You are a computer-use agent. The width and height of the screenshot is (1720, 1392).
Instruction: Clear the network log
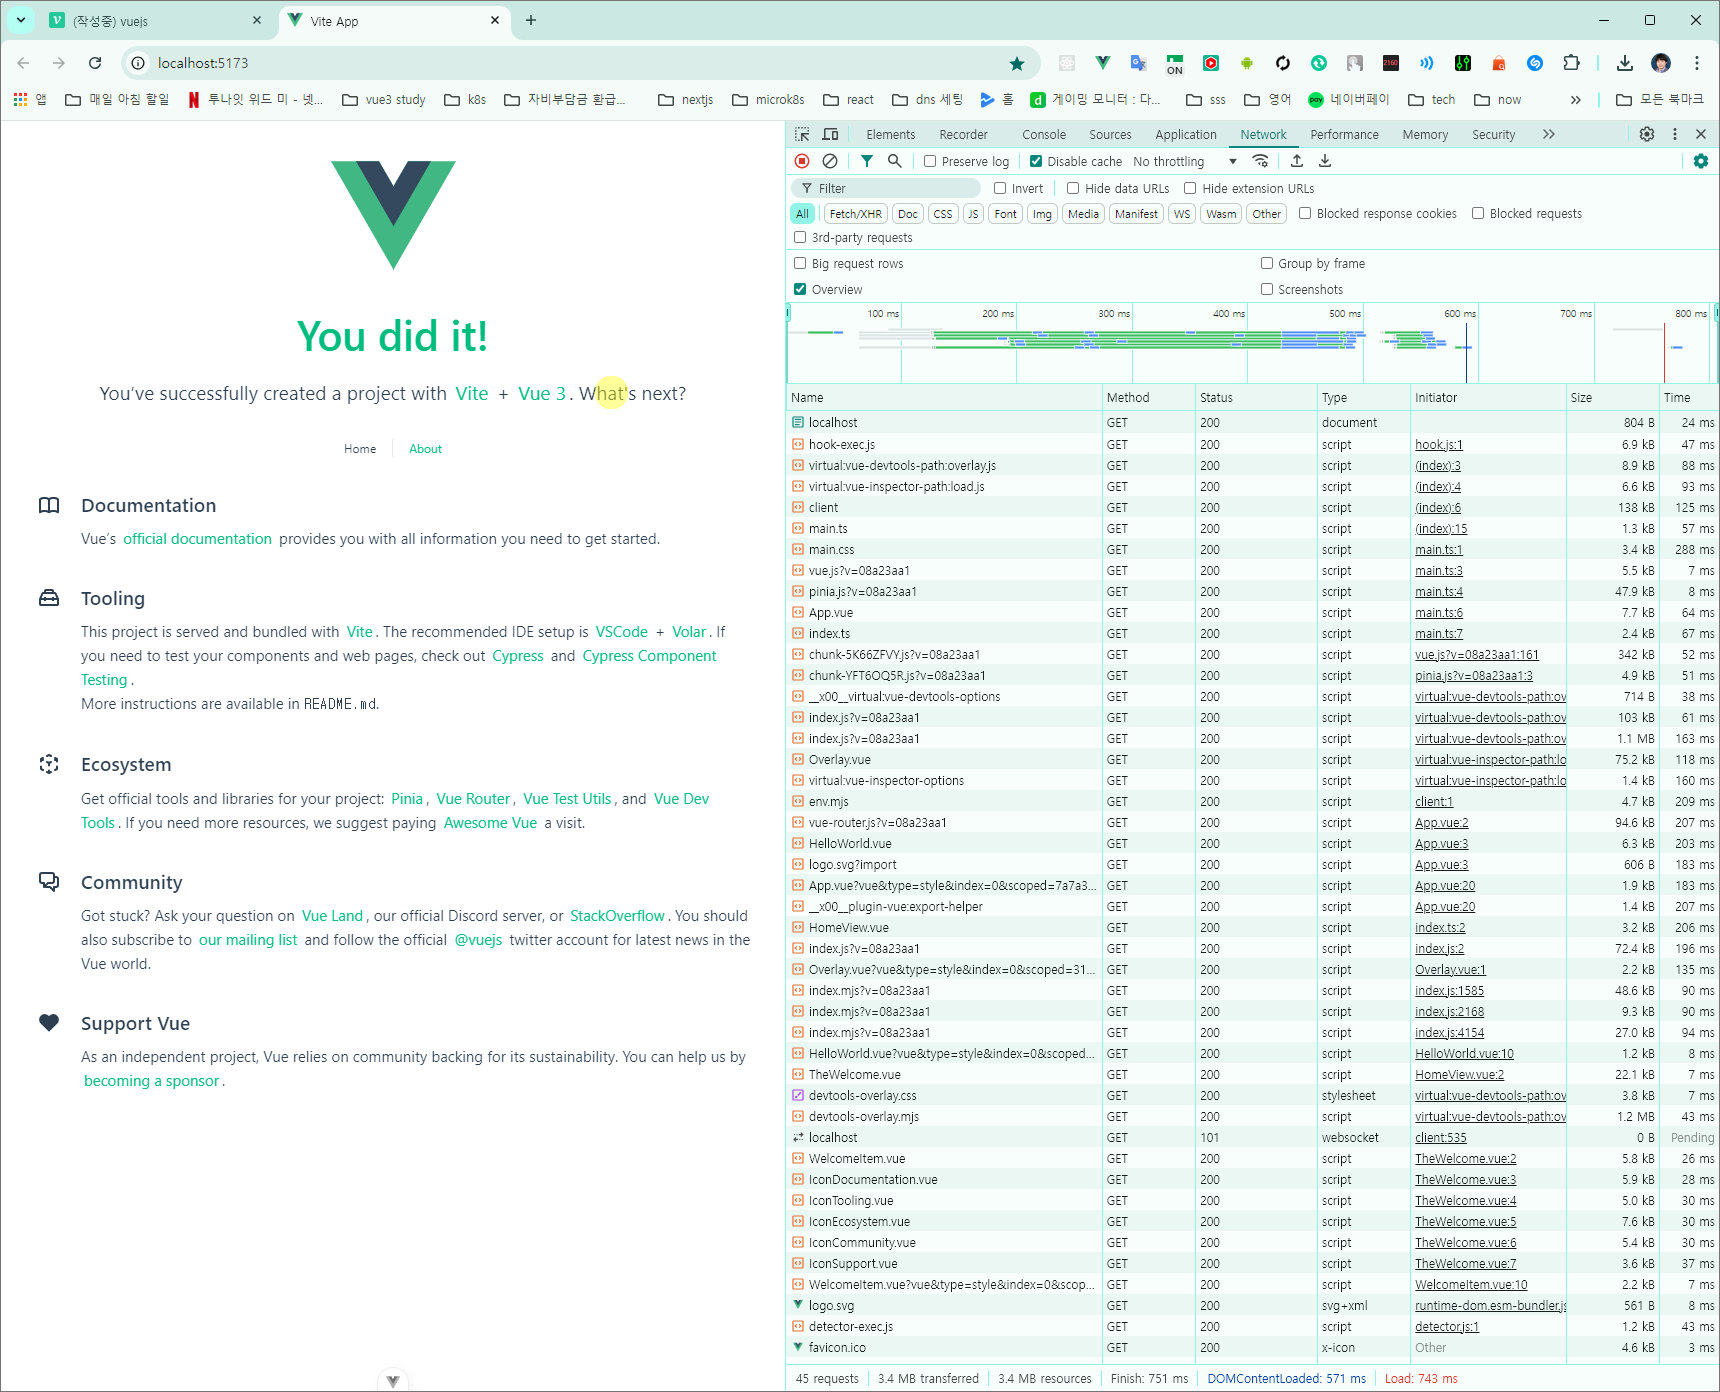coord(830,161)
